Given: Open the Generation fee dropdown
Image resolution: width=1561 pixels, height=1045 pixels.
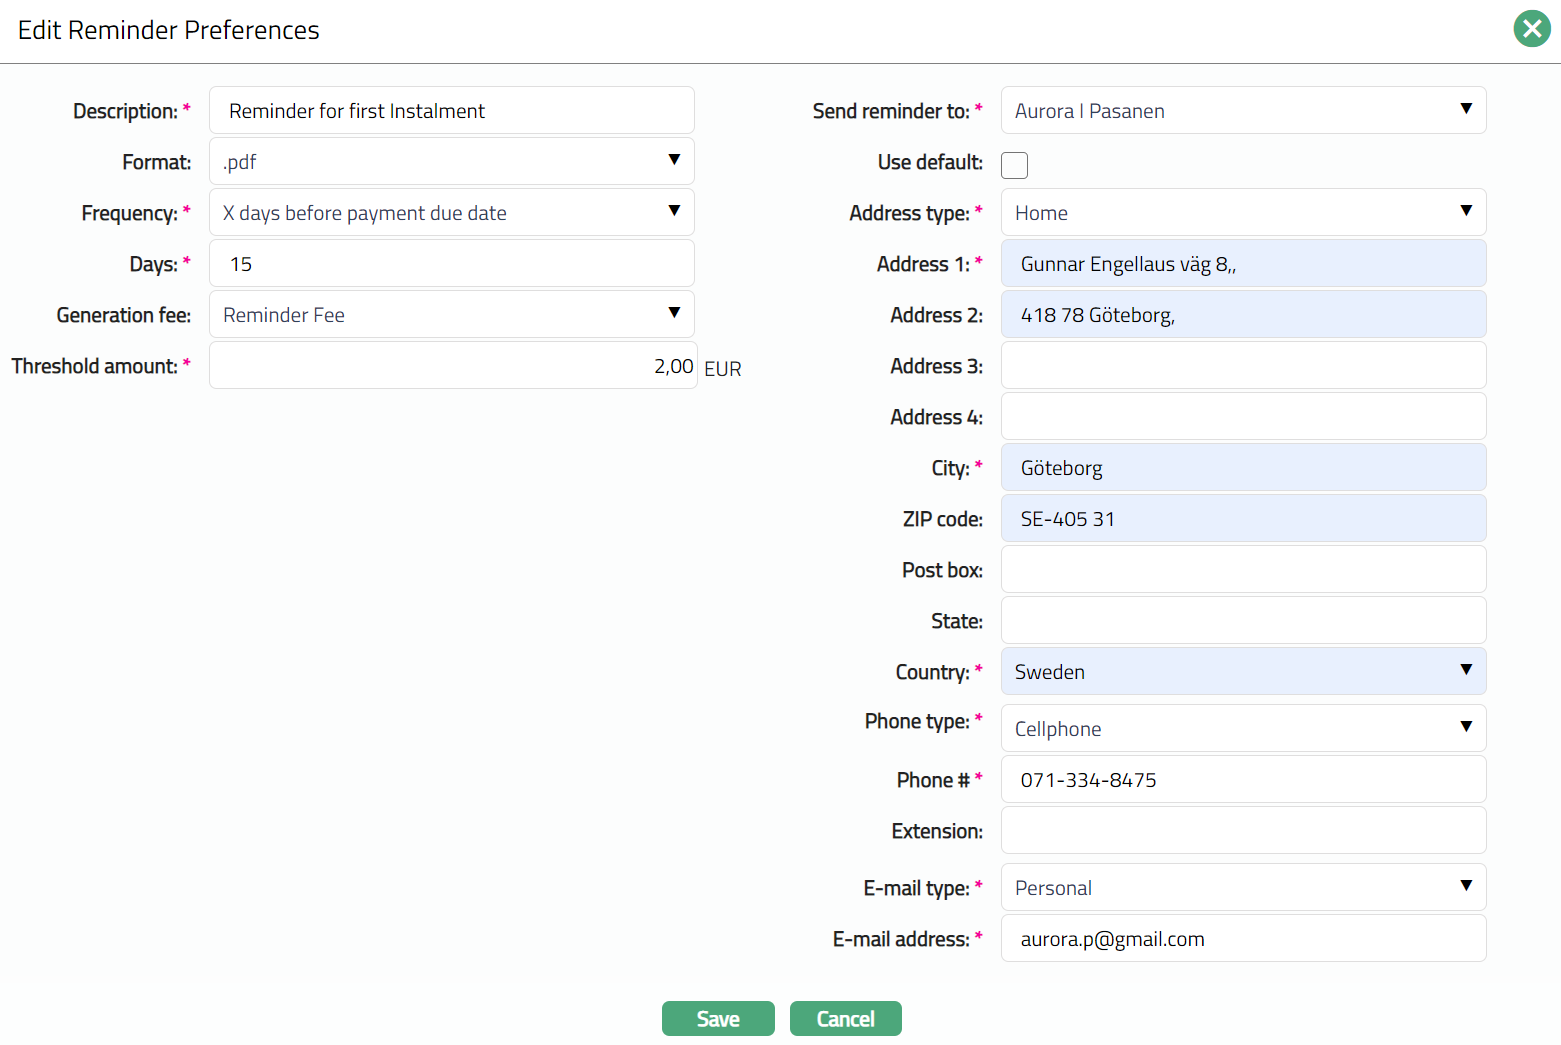Looking at the screenshot, I should pyautogui.click(x=451, y=315).
